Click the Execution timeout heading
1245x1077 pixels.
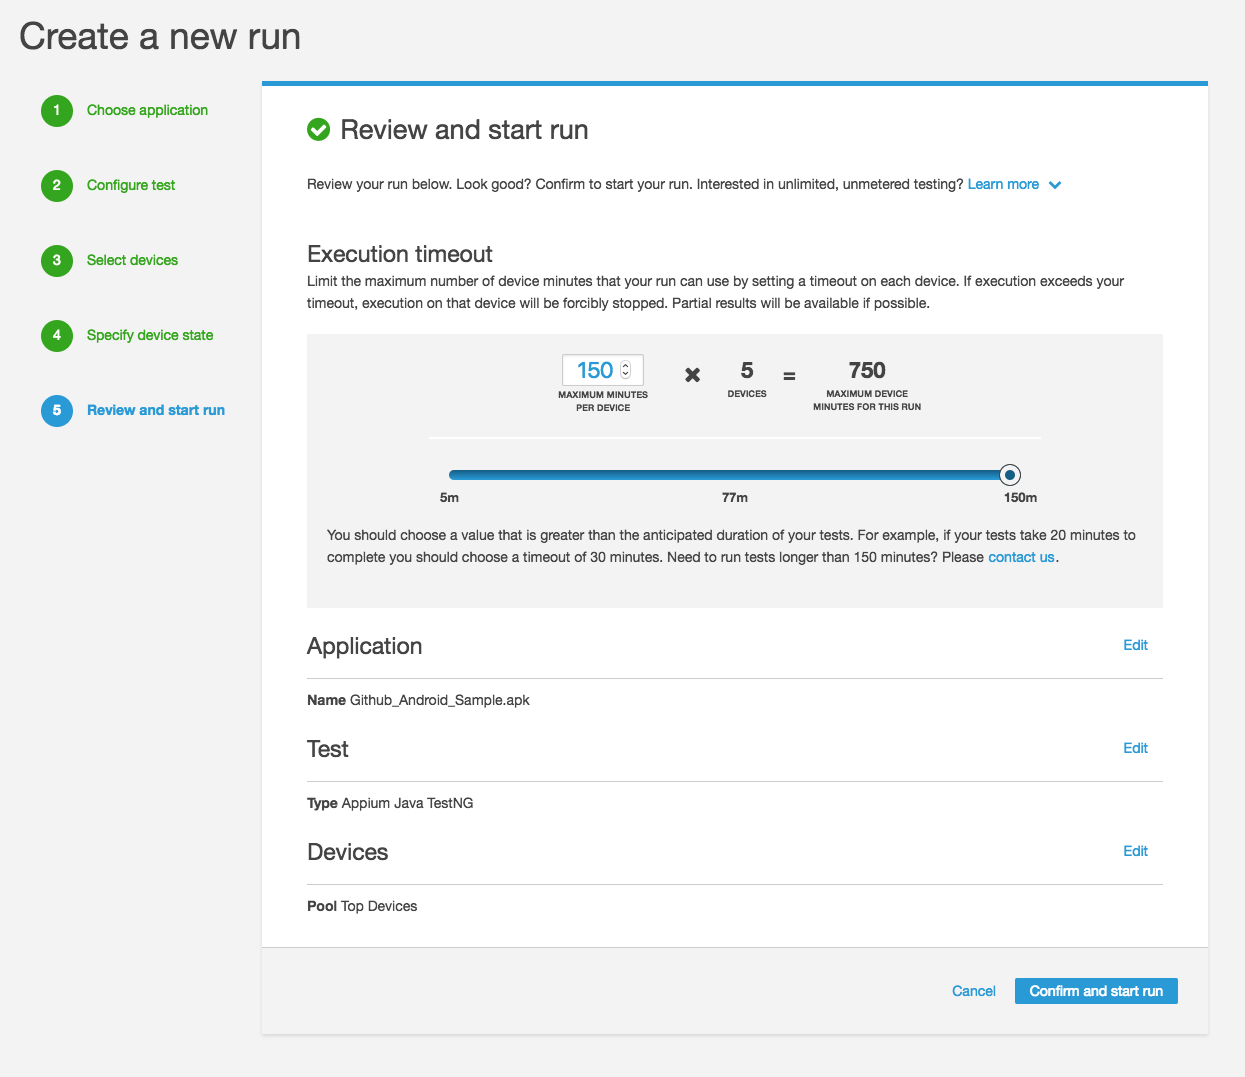[400, 254]
